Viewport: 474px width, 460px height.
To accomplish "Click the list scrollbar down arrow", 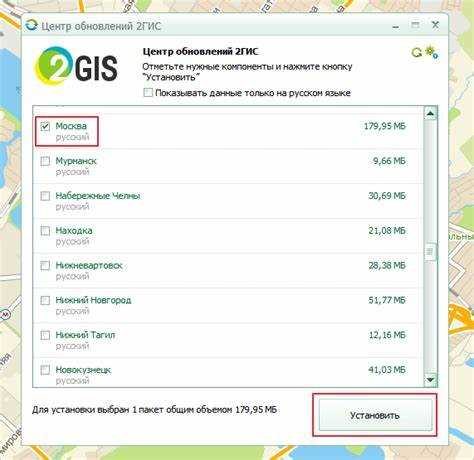I will tap(430, 380).
